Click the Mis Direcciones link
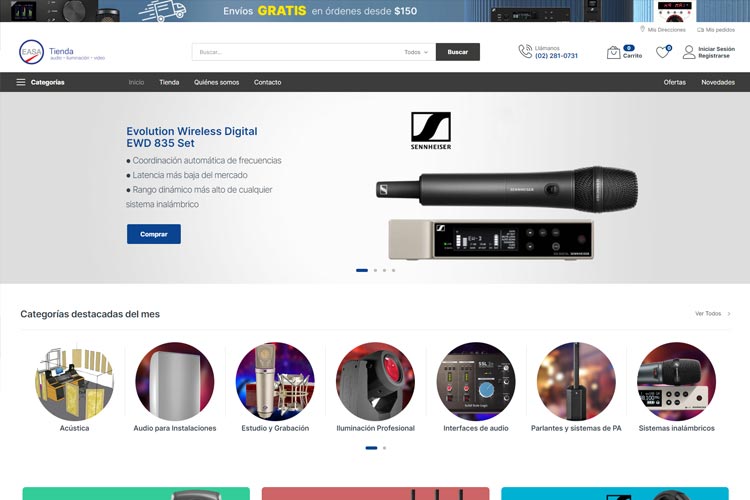Image resolution: width=750 pixels, height=500 pixels. point(667,30)
